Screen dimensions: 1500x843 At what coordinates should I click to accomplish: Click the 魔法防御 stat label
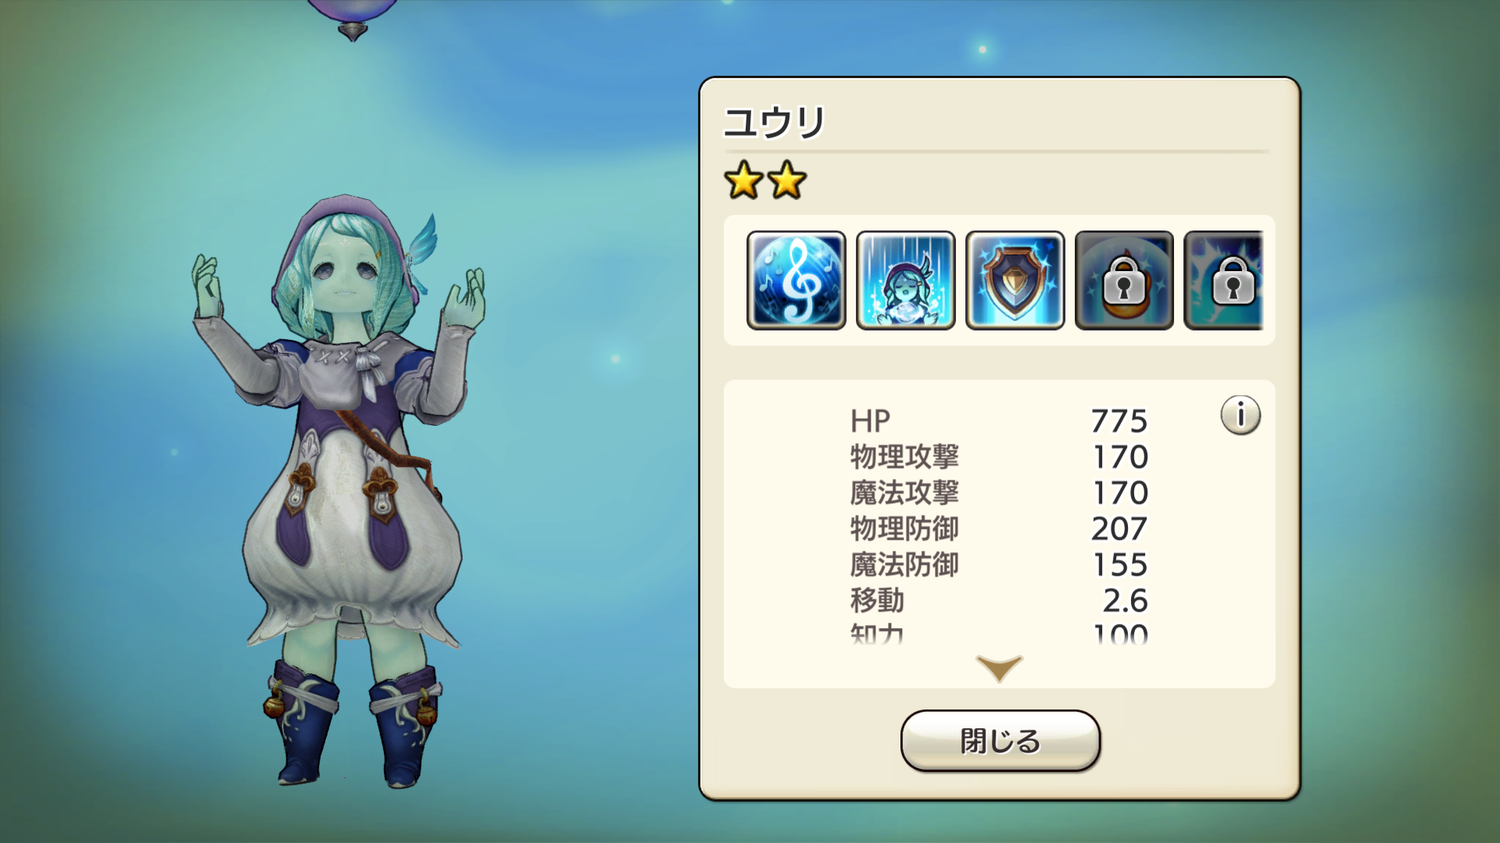coord(905,565)
